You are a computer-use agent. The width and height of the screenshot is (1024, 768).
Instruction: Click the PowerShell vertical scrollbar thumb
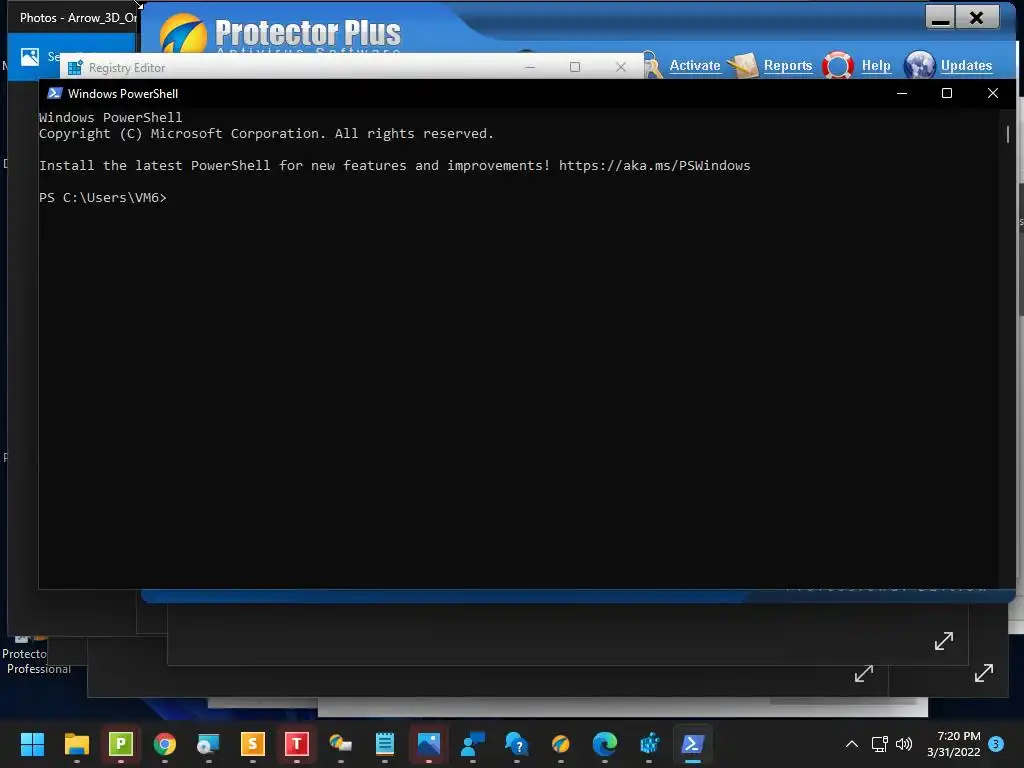(x=1008, y=134)
